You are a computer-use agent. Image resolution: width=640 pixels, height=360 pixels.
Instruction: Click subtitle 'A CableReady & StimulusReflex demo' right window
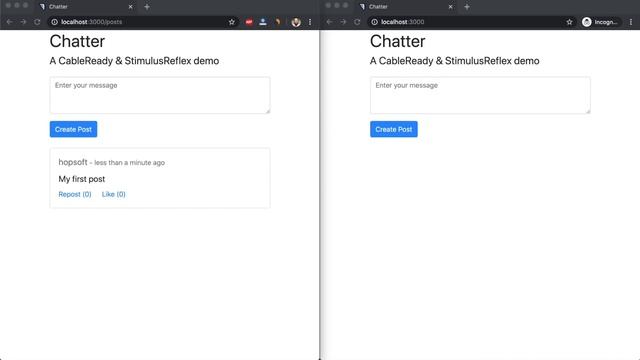455,61
